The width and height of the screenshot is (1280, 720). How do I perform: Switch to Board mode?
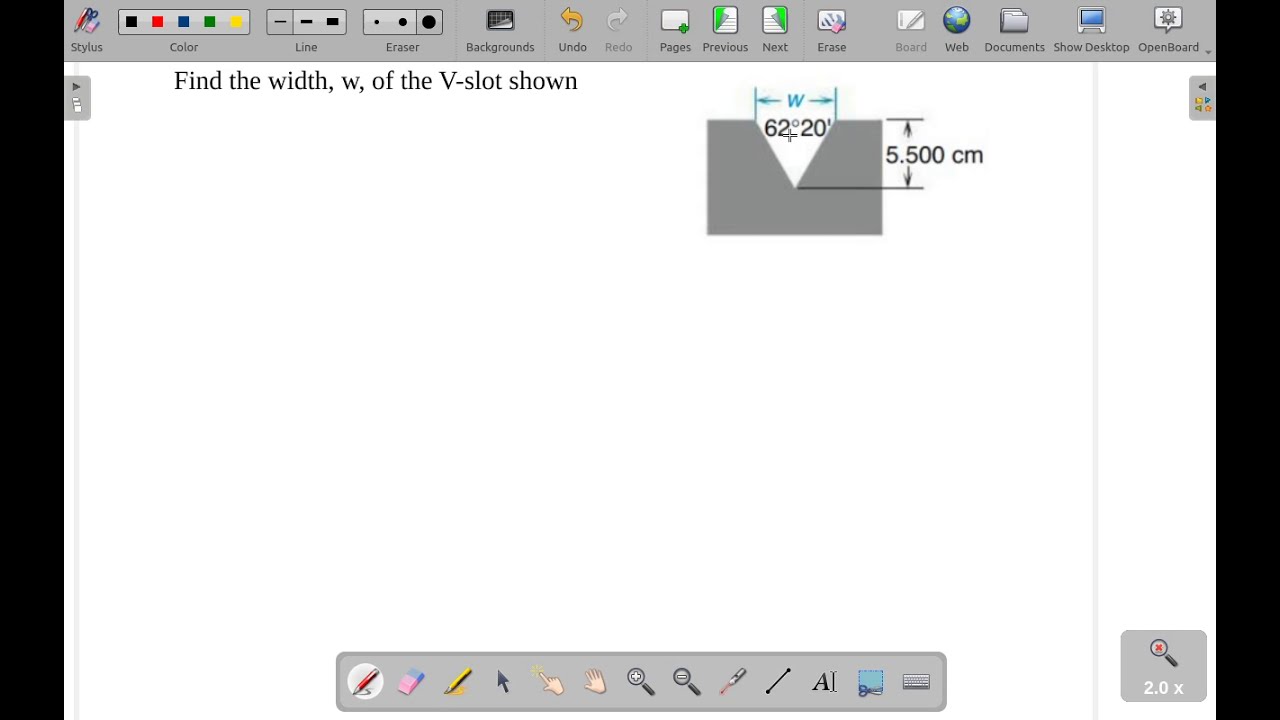pyautogui.click(x=911, y=30)
